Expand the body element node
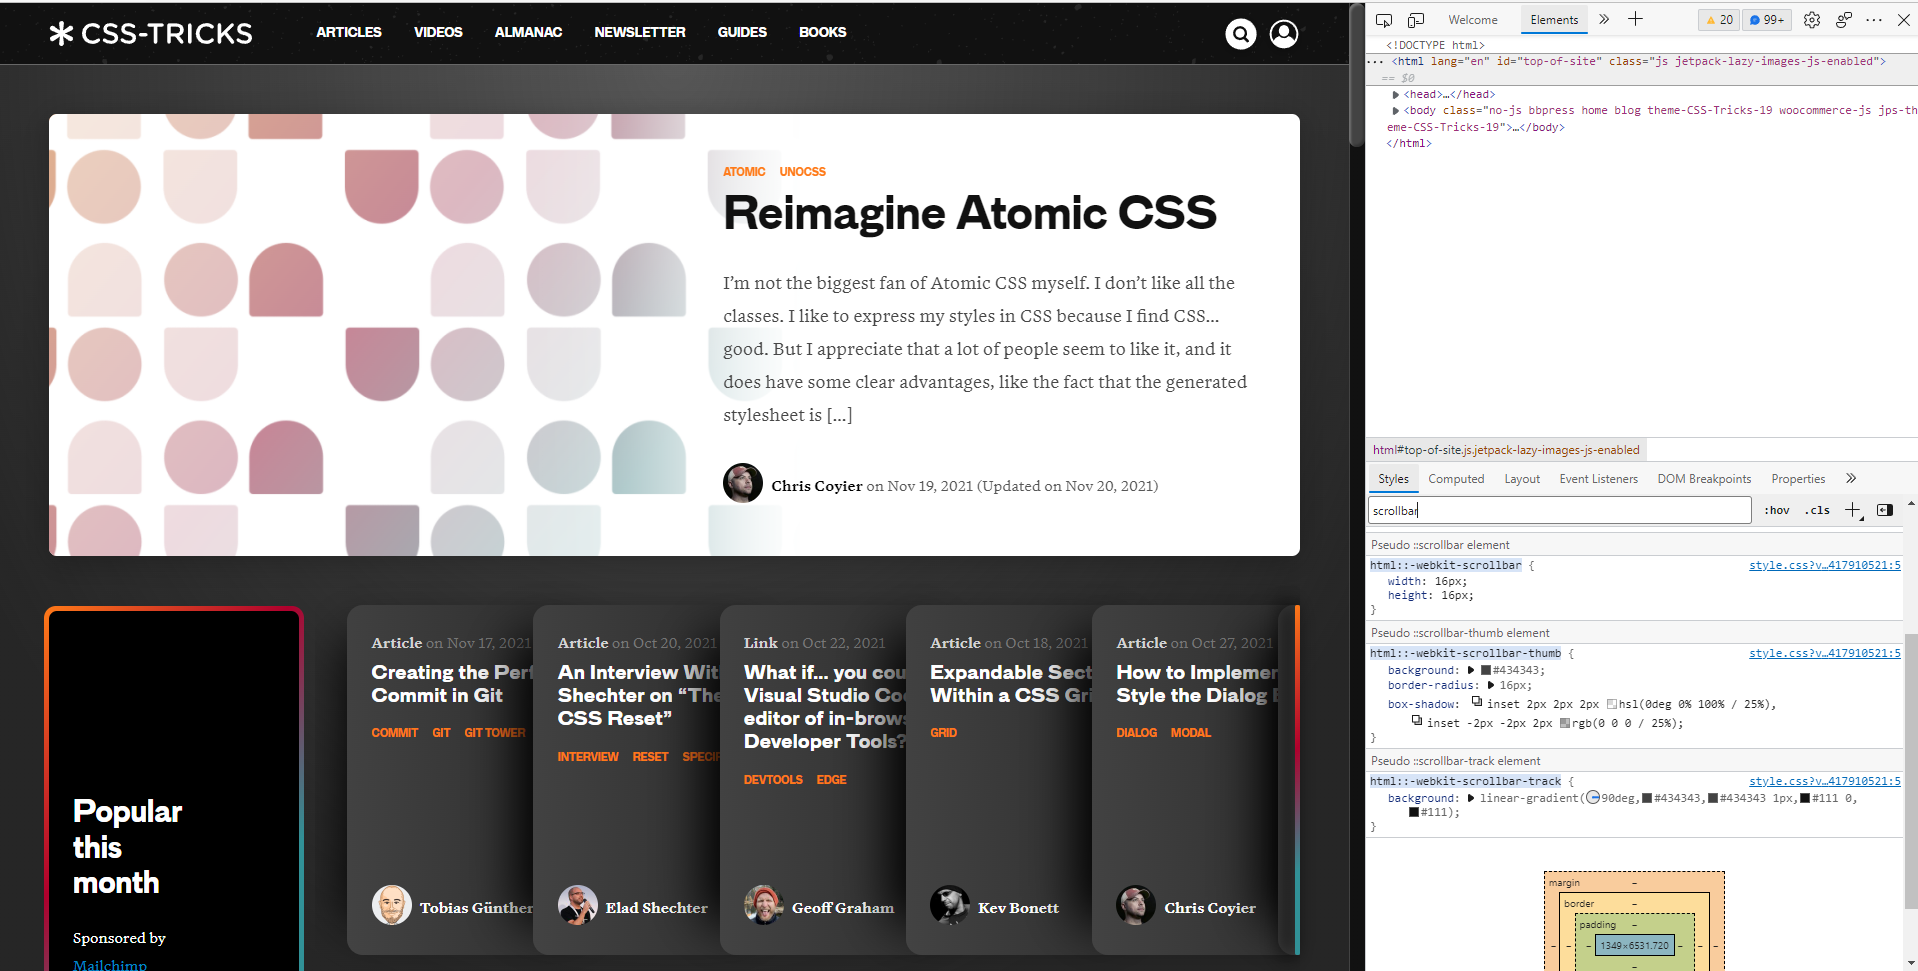This screenshot has width=1918, height=971. point(1397,110)
